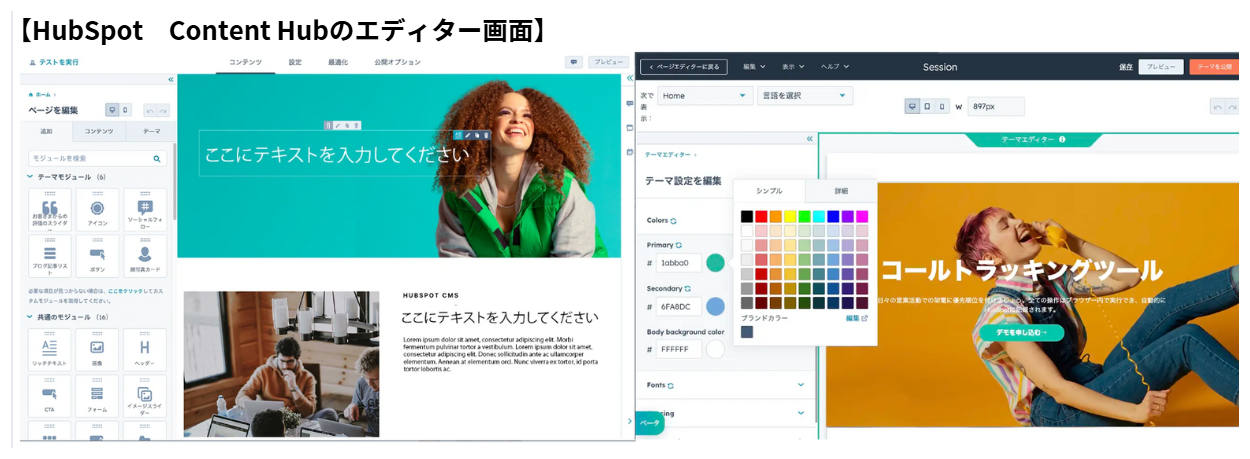The width and height of the screenshot is (1250, 459).
Task: Add the ヘッダー module
Action: (x=145, y=350)
